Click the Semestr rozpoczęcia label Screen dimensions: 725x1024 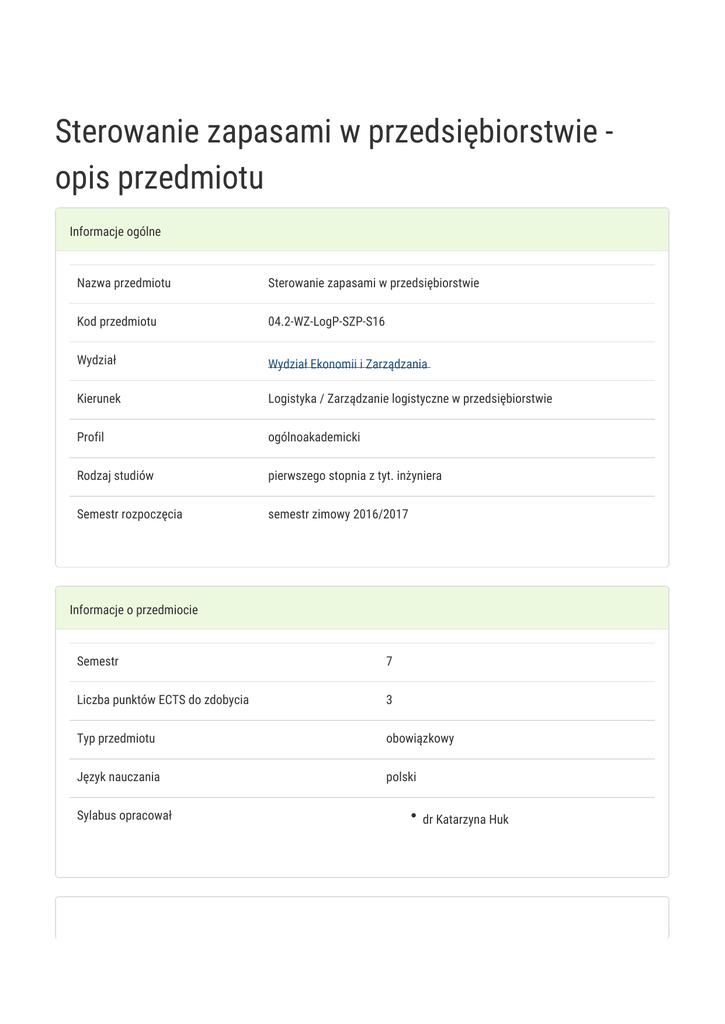pyautogui.click(x=130, y=515)
